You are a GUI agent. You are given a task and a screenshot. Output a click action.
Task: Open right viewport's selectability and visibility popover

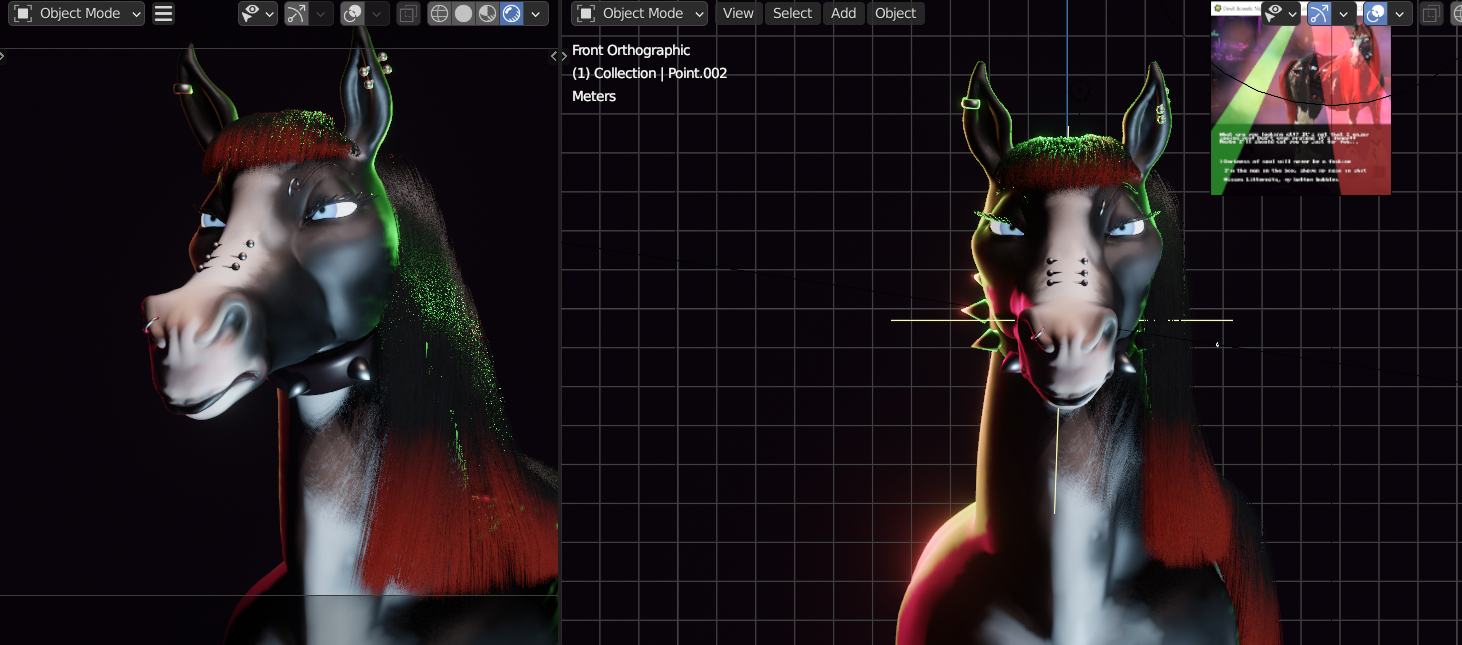[x=1281, y=13]
